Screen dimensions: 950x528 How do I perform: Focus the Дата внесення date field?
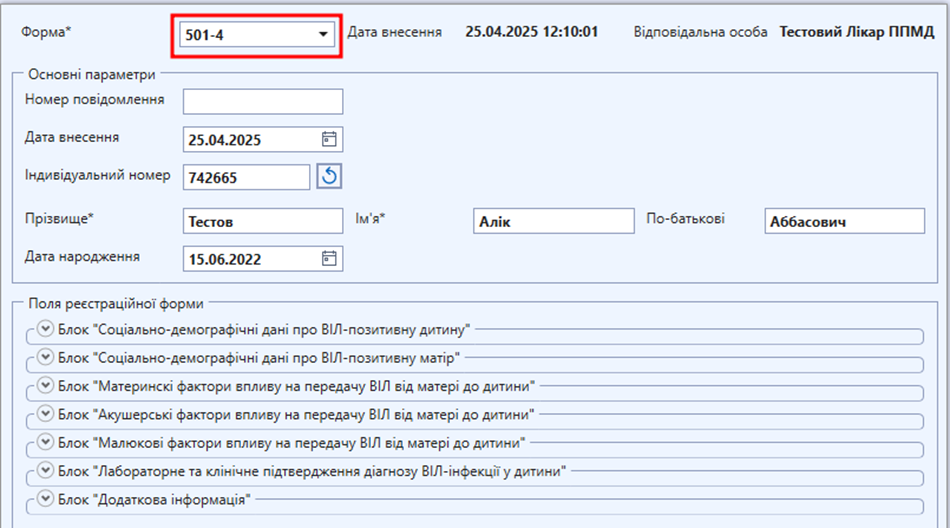click(250, 140)
